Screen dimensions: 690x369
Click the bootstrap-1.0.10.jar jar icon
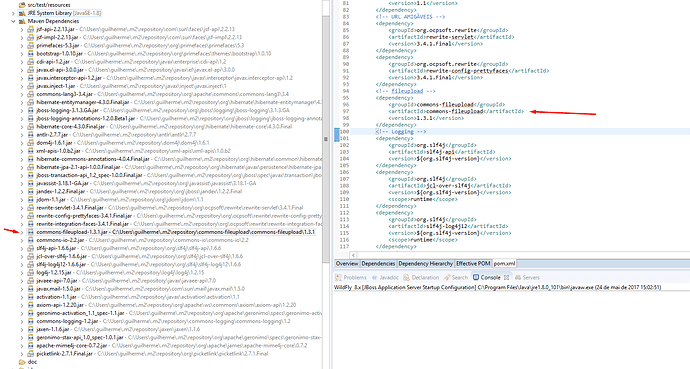30,54
